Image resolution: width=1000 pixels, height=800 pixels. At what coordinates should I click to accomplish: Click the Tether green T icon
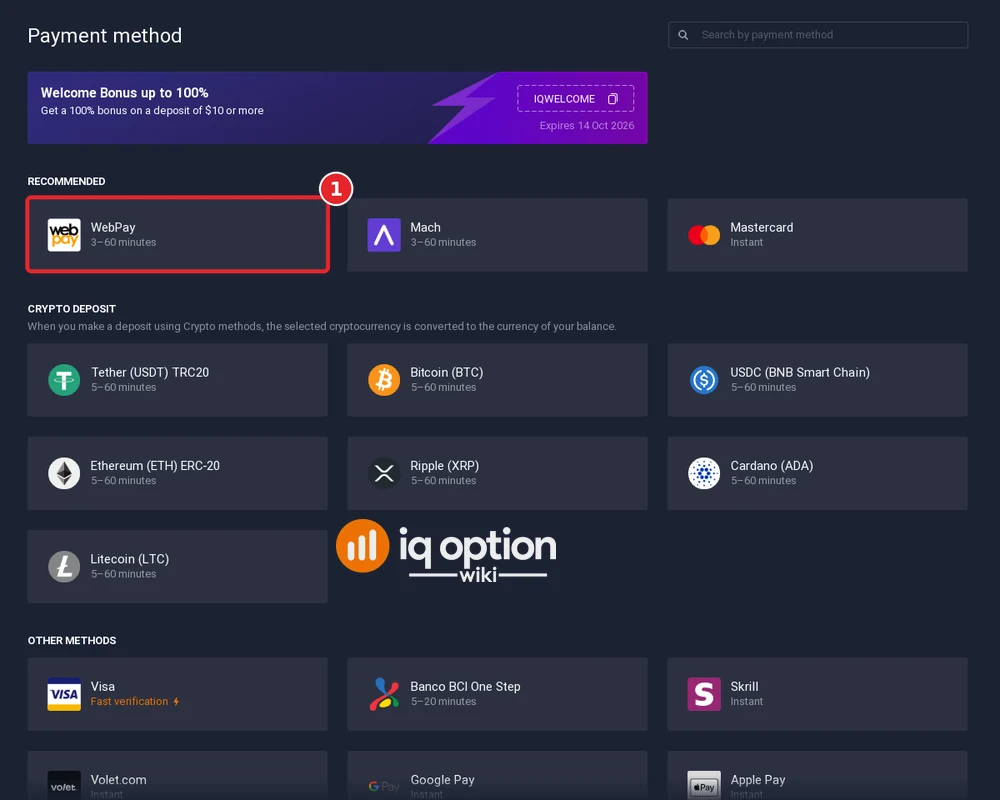[64, 380]
